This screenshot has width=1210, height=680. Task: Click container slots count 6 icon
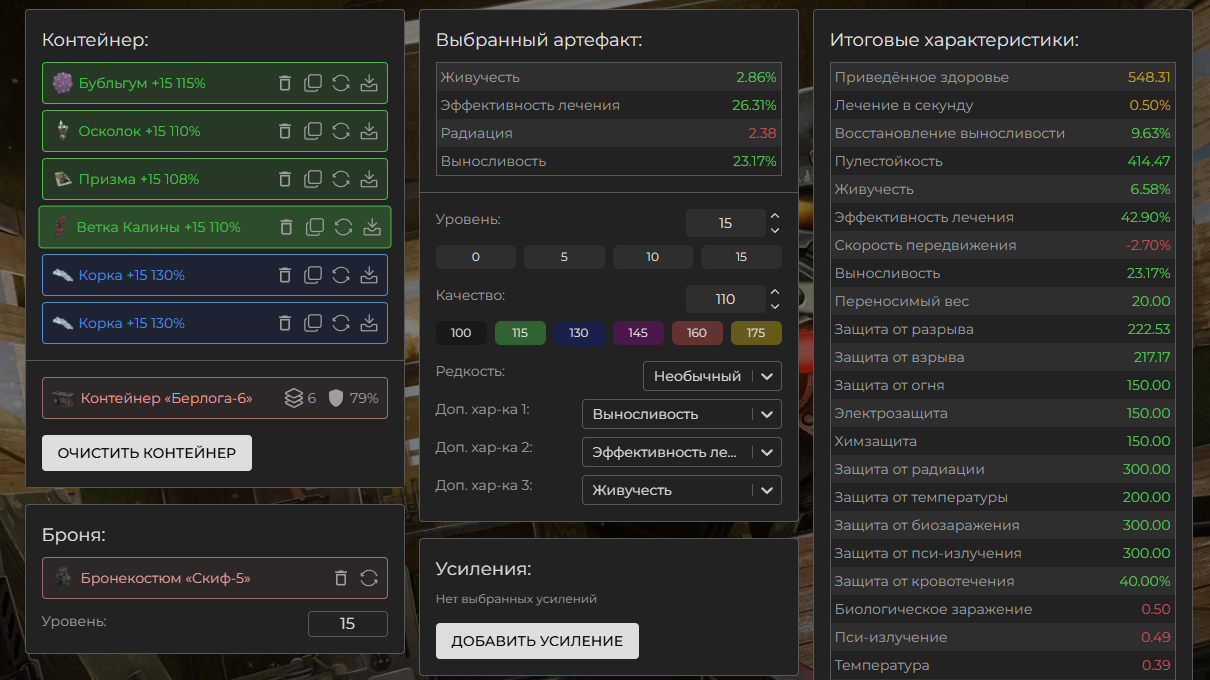(293, 398)
